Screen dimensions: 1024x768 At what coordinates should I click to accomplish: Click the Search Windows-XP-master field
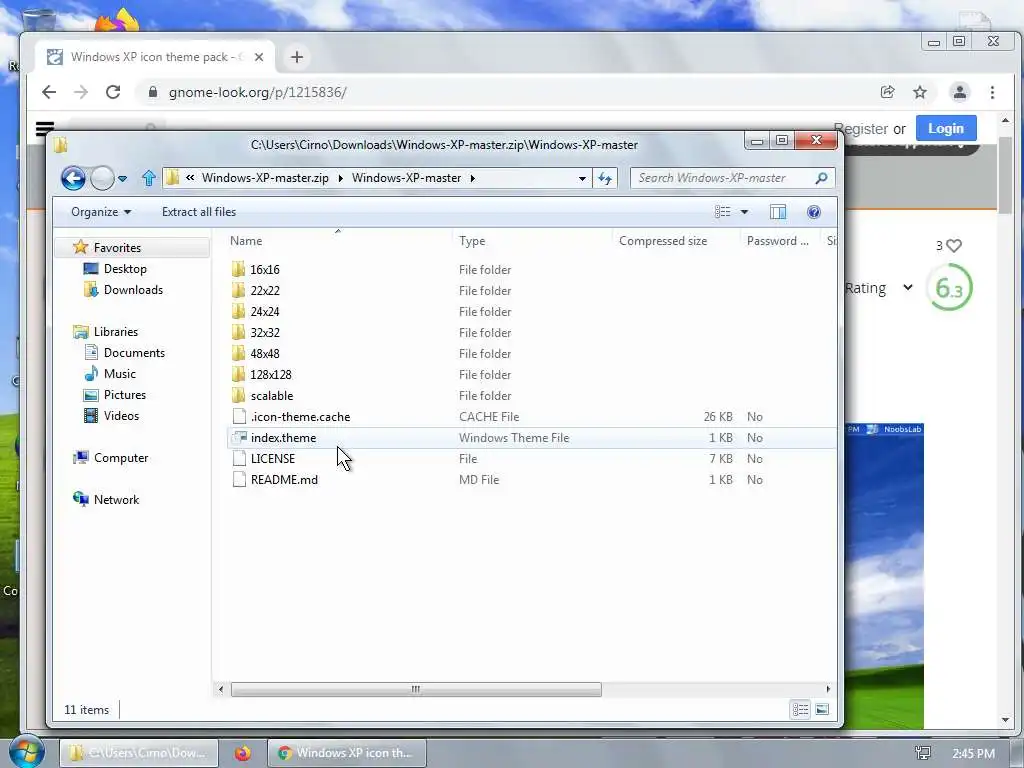(722, 178)
